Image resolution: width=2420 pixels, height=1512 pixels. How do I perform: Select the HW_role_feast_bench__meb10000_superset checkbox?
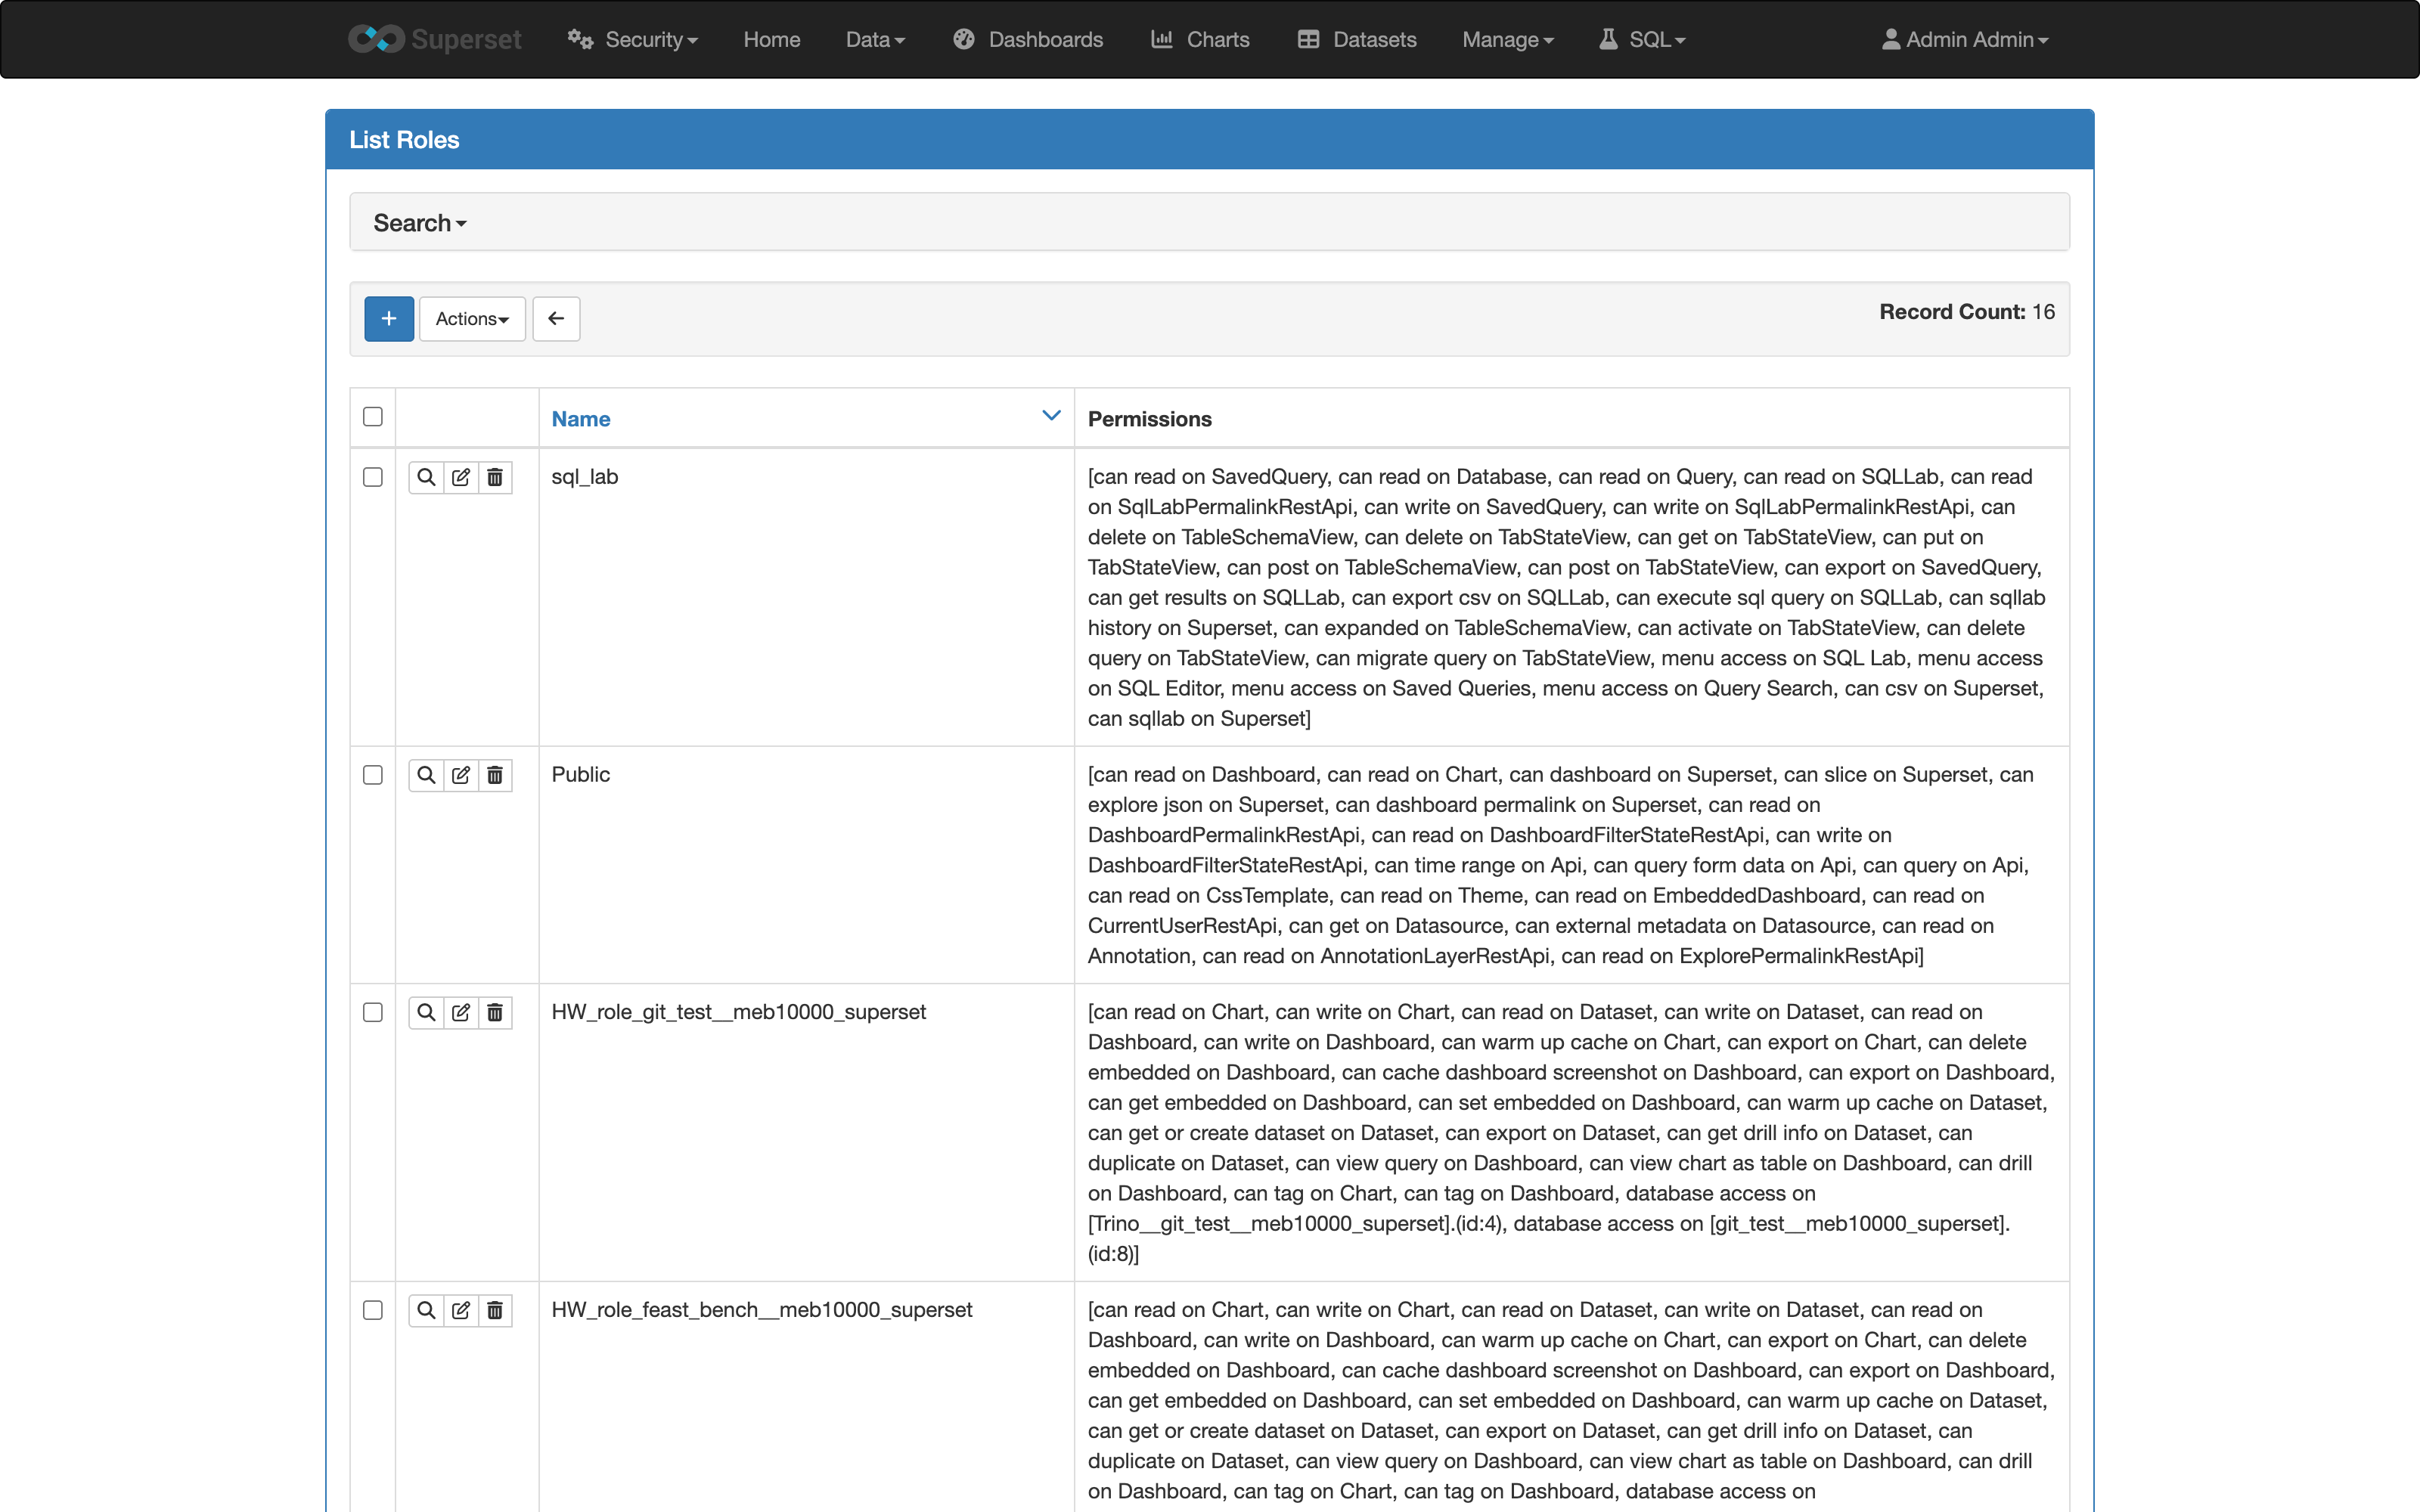pyautogui.click(x=373, y=1310)
